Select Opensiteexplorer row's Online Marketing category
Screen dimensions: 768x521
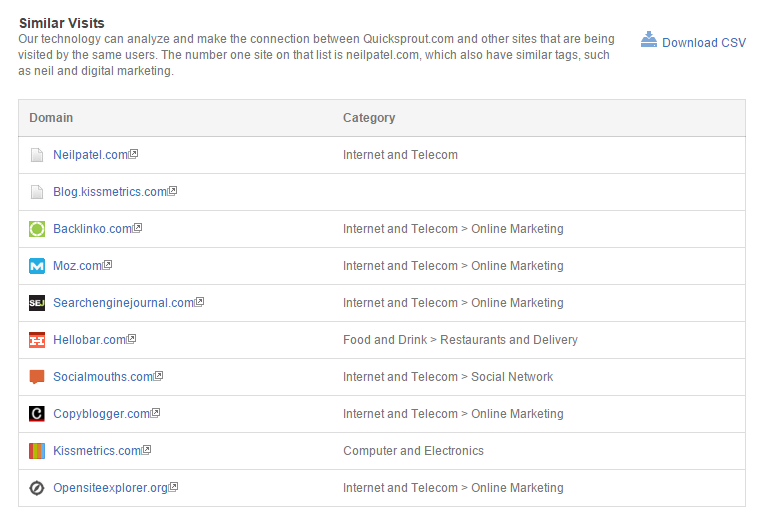click(x=453, y=488)
